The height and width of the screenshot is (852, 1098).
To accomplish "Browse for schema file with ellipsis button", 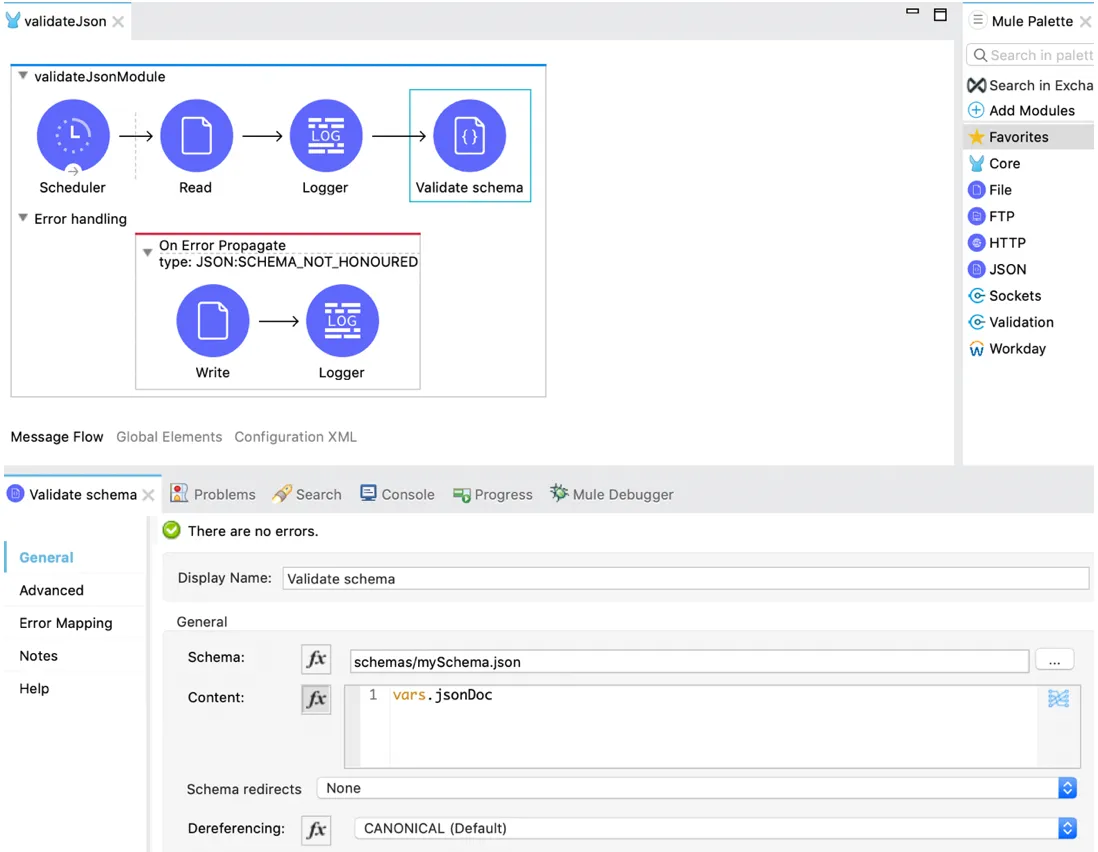I will point(1055,660).
